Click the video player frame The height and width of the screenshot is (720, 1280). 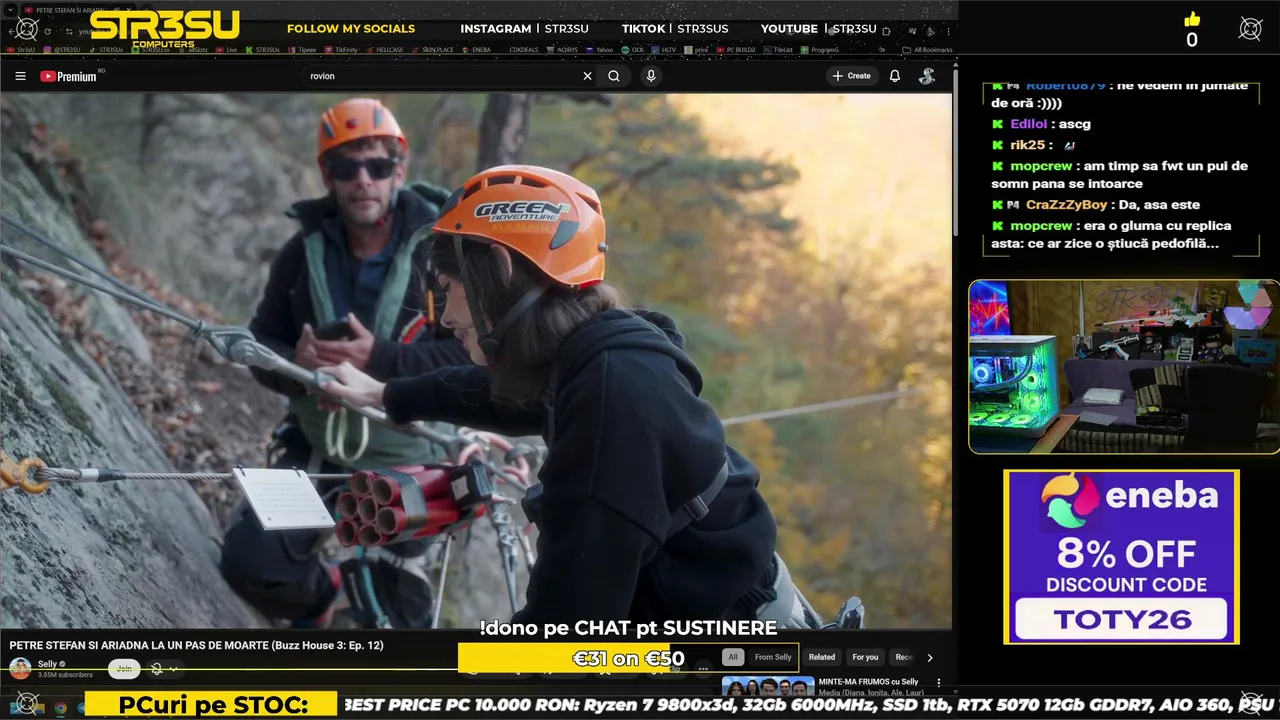[476, 360]
